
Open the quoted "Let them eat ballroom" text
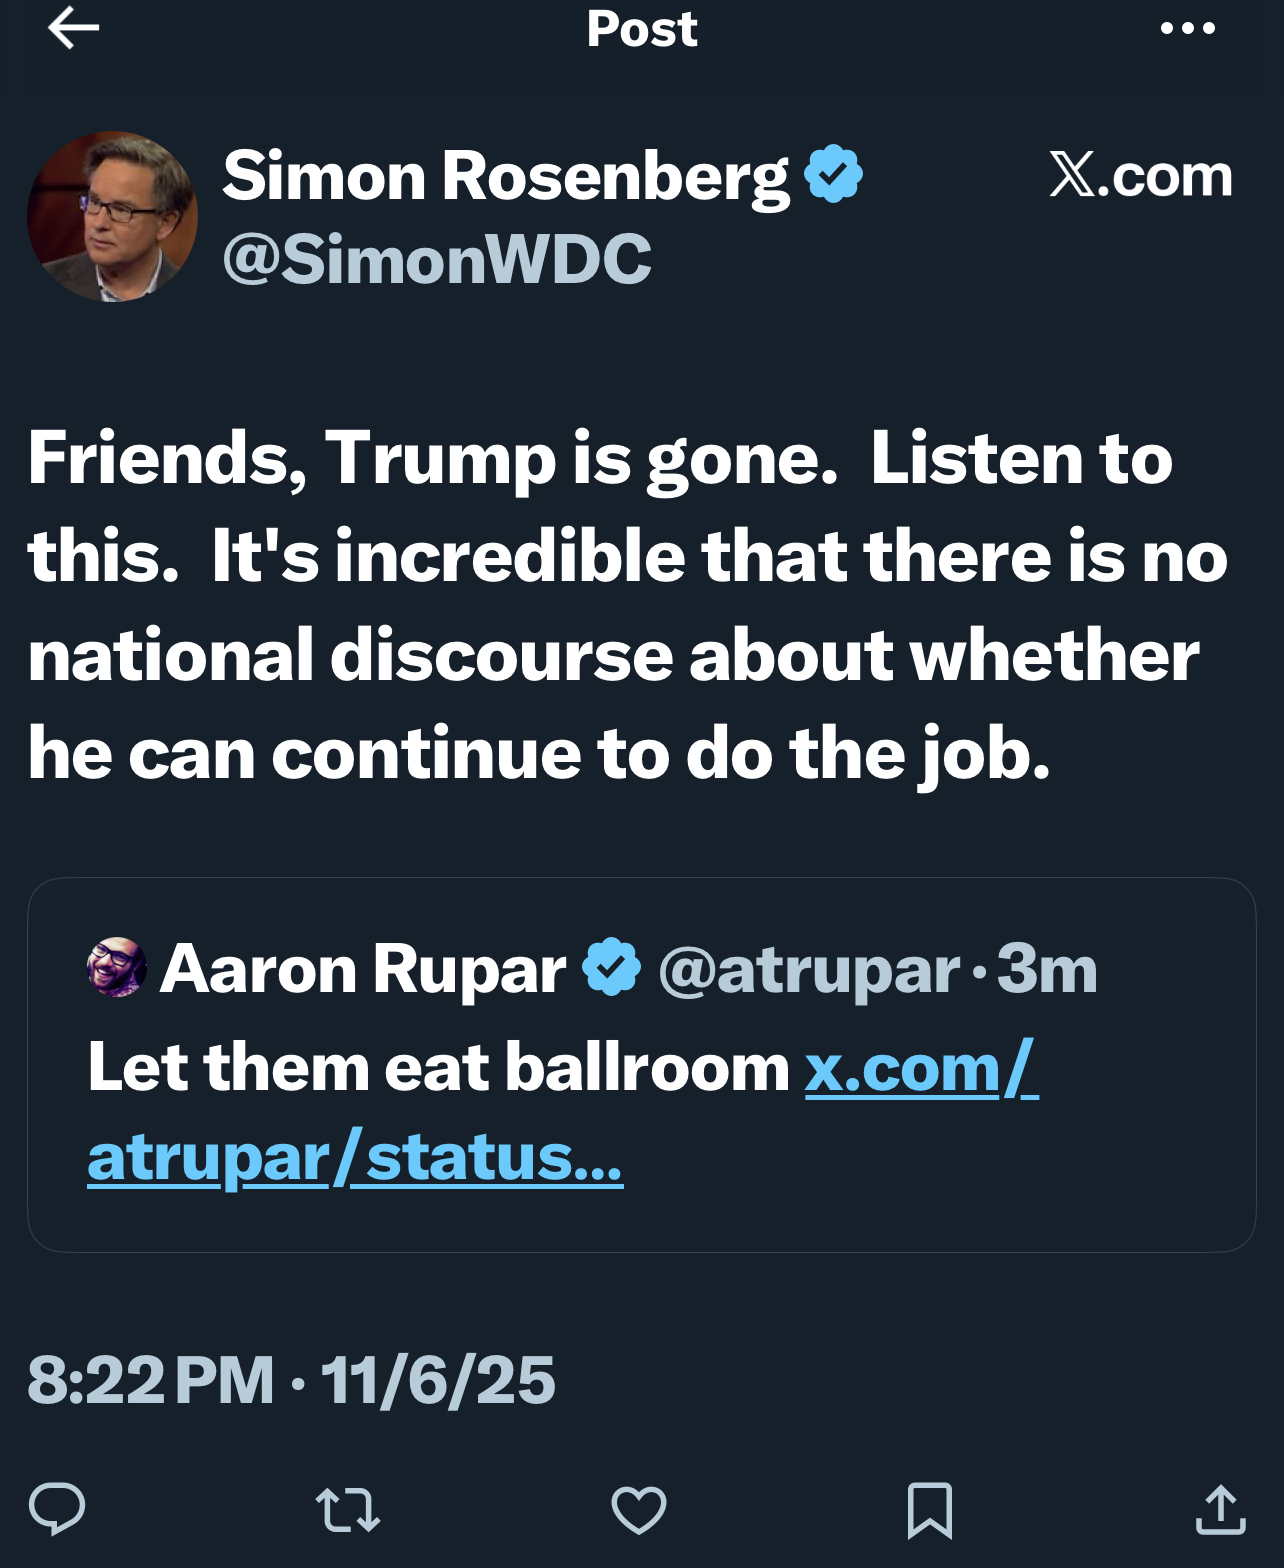click(438, 1067)
